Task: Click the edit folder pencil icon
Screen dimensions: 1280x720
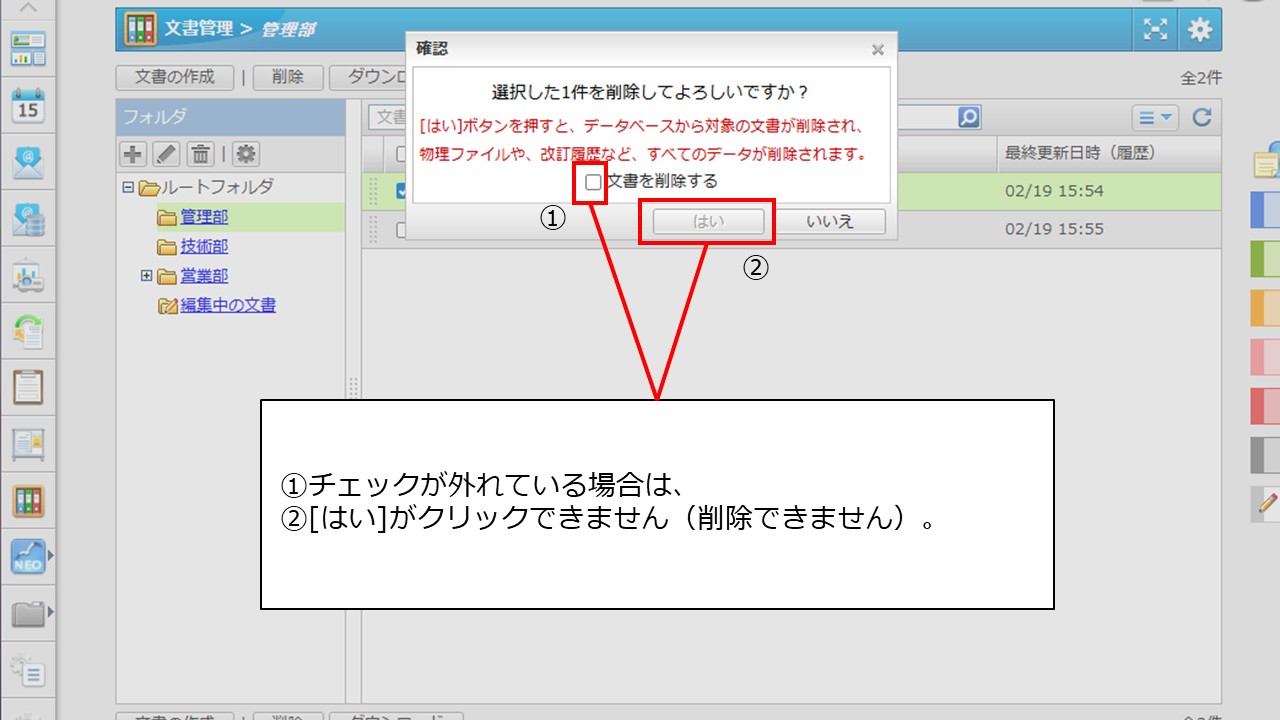Action: (x=166, y=154)
